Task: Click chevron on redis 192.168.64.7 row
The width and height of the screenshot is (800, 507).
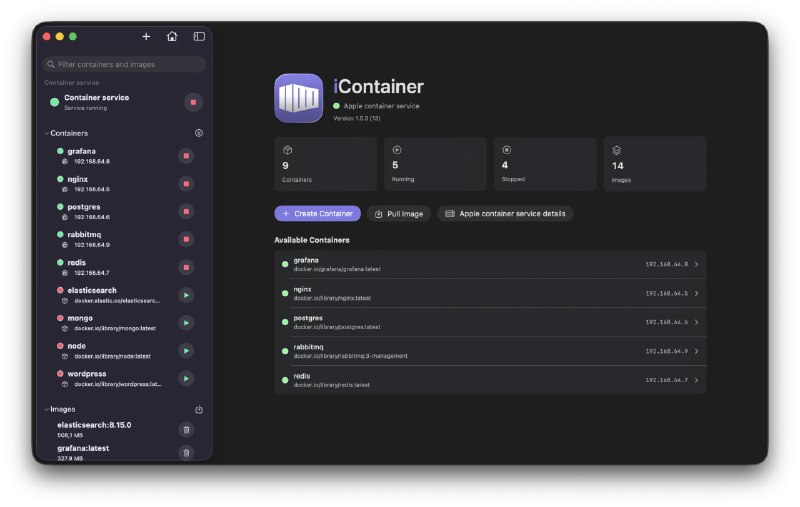Action: point(696,380)
